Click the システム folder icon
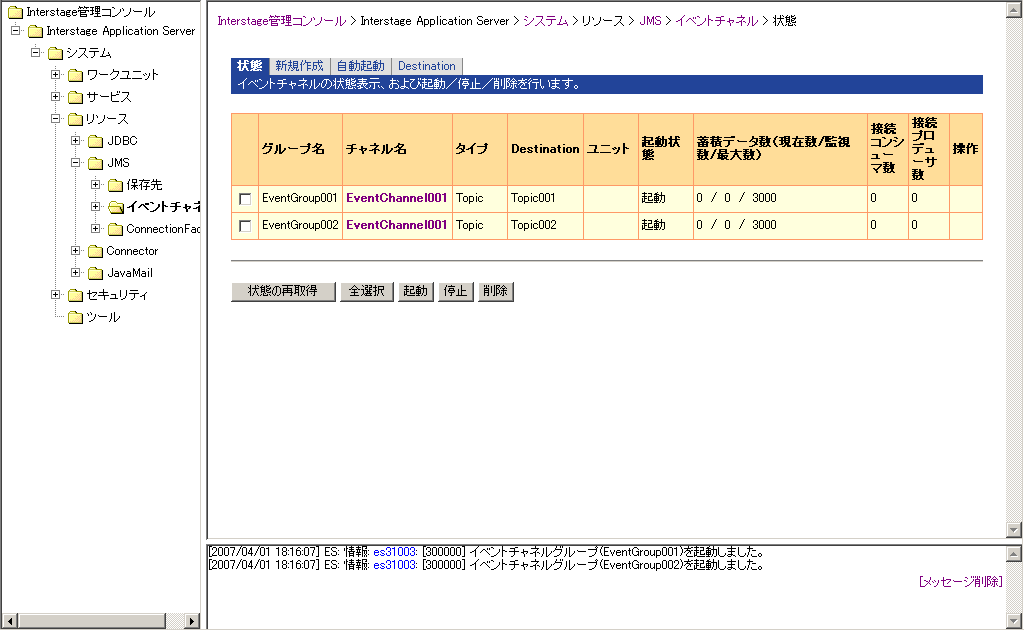Image resolution: width=1024 pixels, height=630 pixels. pos(56,53)
